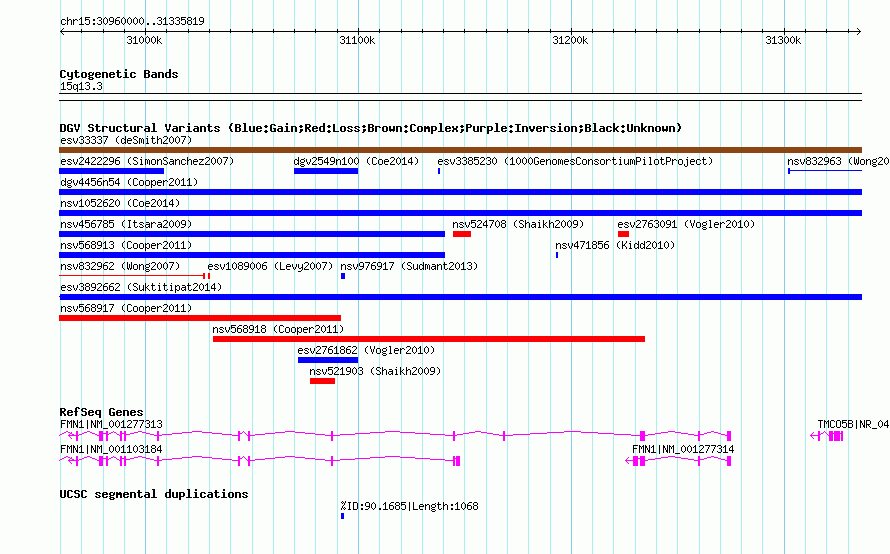Click the nsv832963 variant line
The width and height of the screenshot is (890, 554).
[825, 171]
